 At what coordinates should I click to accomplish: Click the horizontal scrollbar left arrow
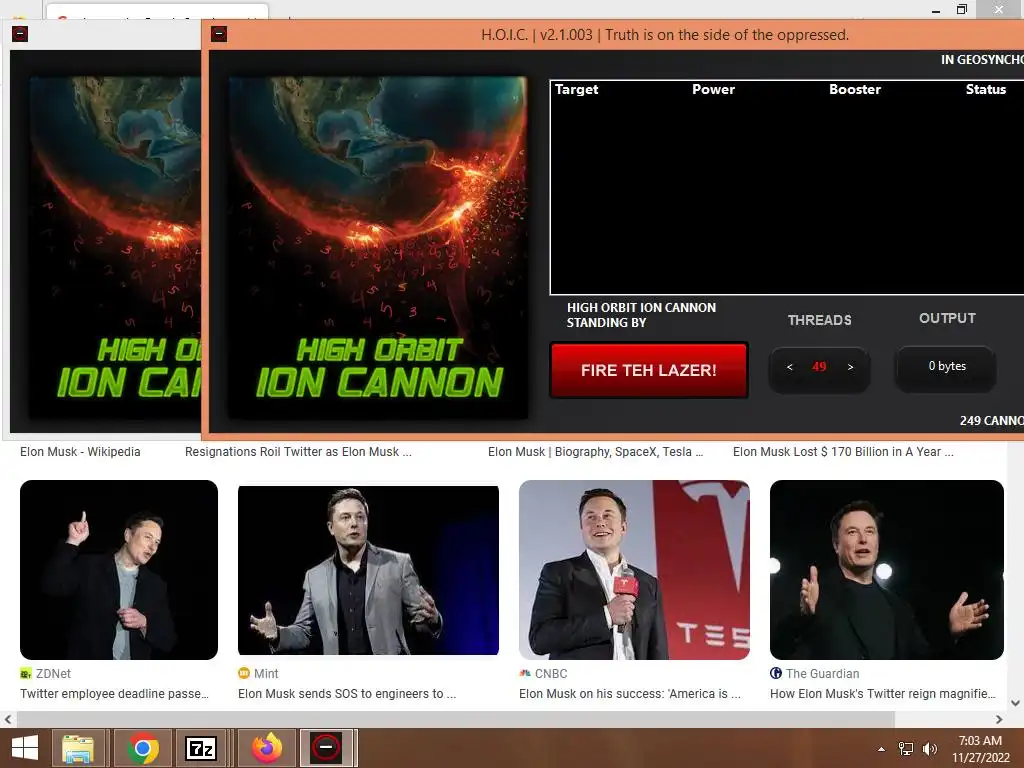point(8,720)
